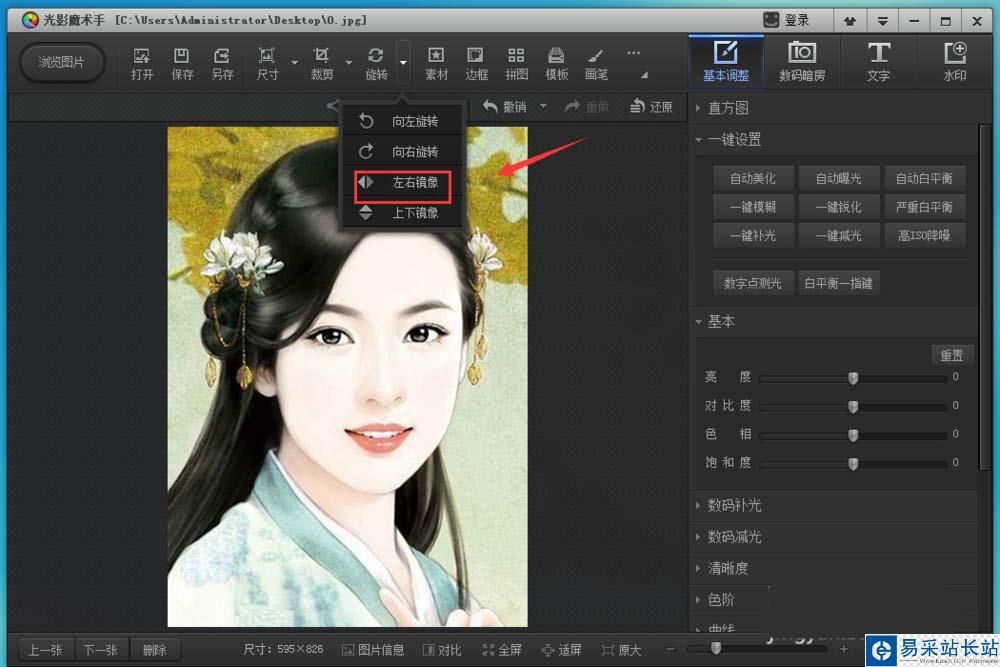Image resolution: width=1000 pixels, height=667 pixels.
Task: Toggle the 对比 compare view
Action: (442, 650)
